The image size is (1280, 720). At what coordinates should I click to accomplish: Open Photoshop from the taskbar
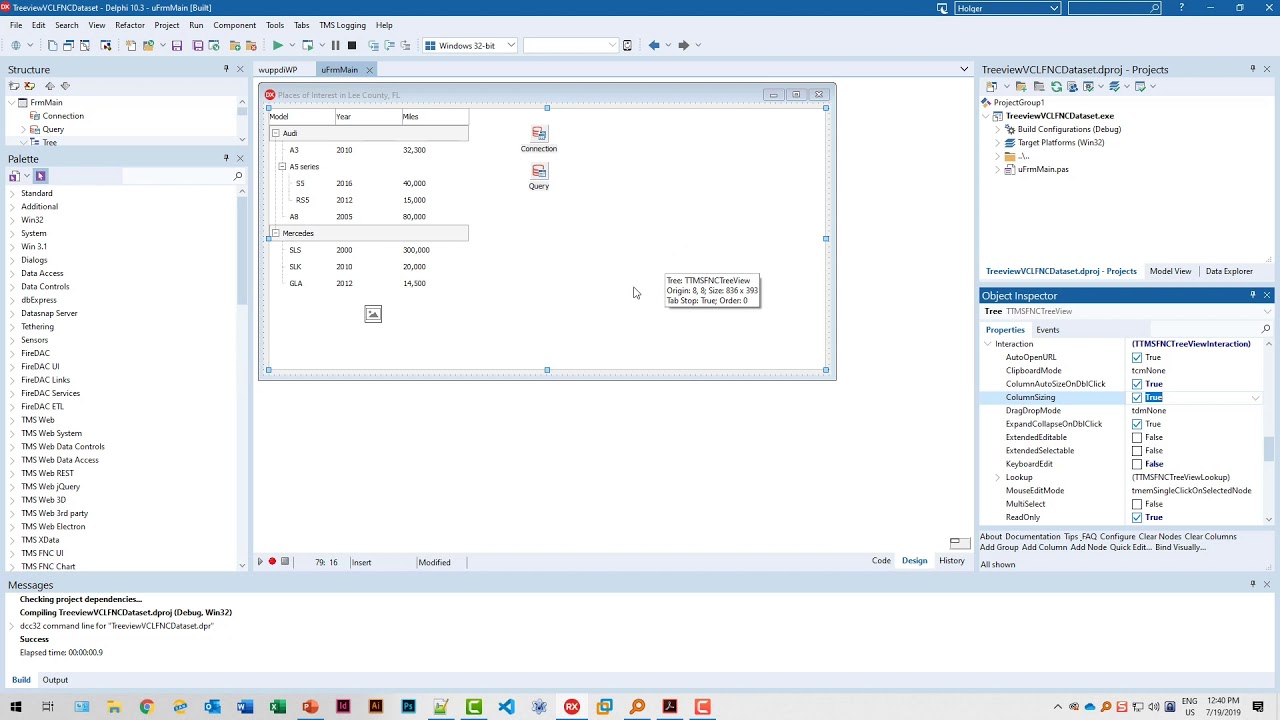tap(408, 707)
